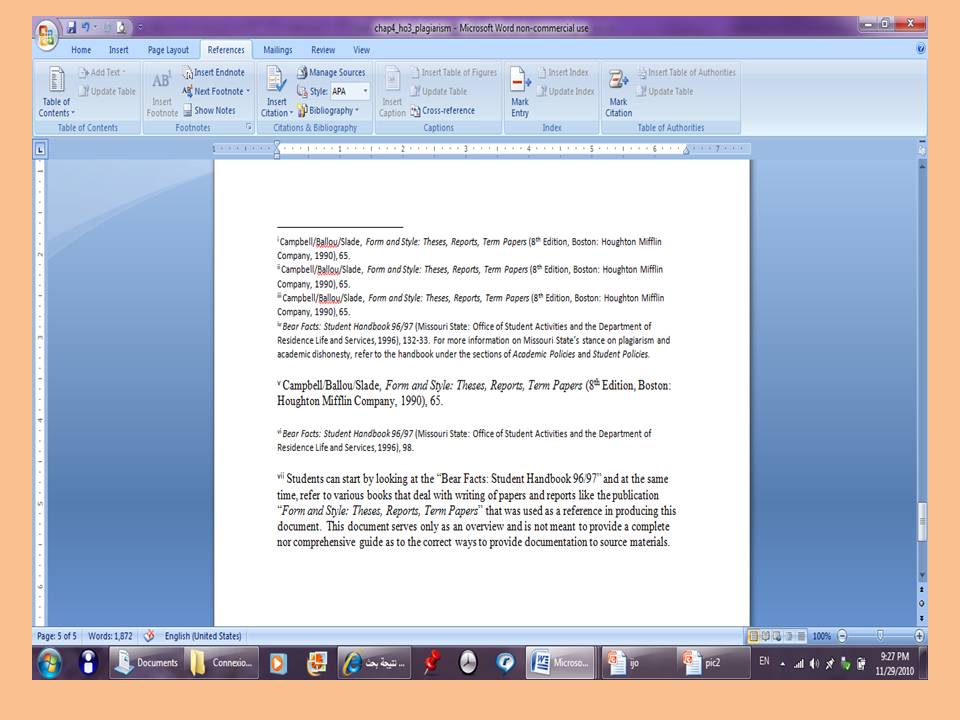This screenshot has height=720, width=960.
Task: Click the Show Notes button
Action: click(x=209, y=111)
